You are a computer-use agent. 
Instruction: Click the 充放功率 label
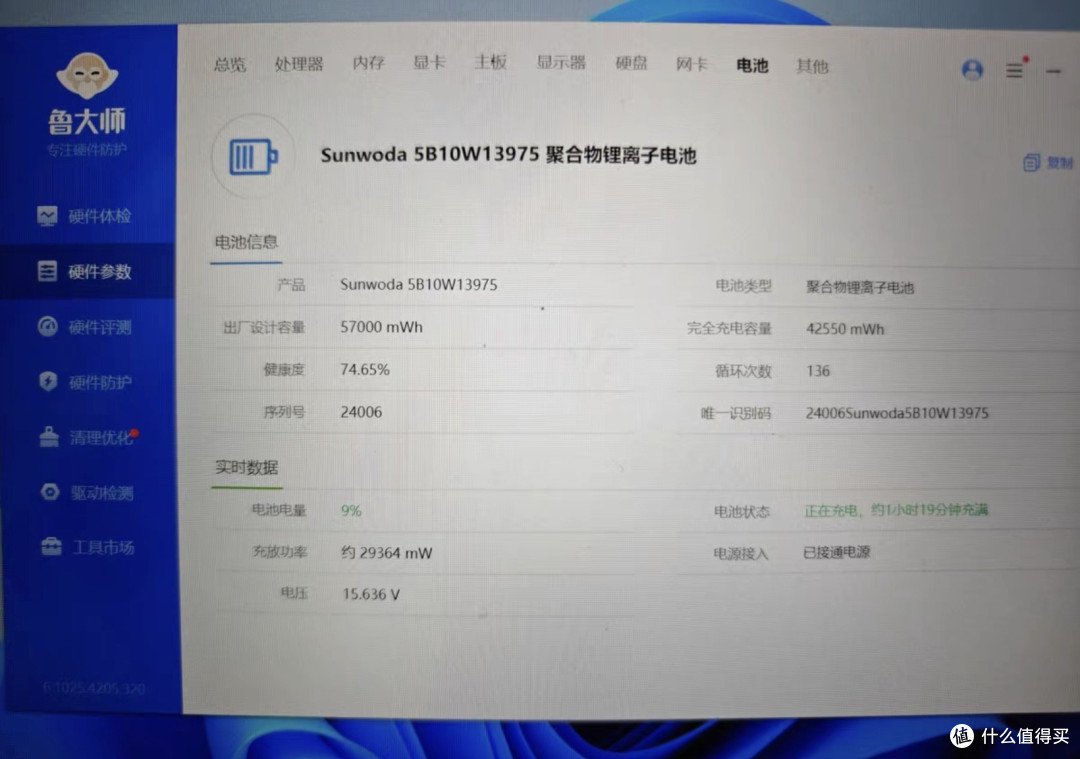point(279,552)
